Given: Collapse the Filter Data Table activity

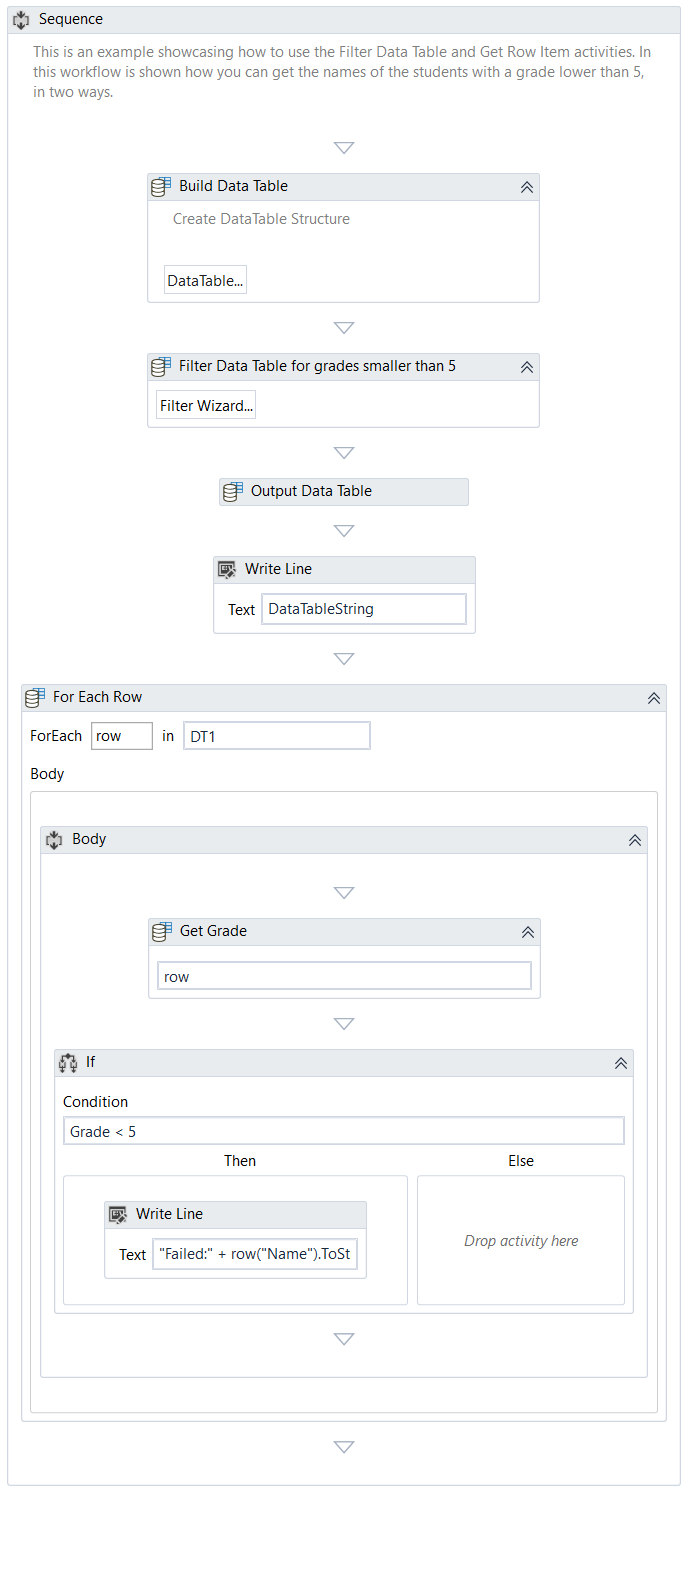Looking at the screenshot, I should [x=527, y=367].
